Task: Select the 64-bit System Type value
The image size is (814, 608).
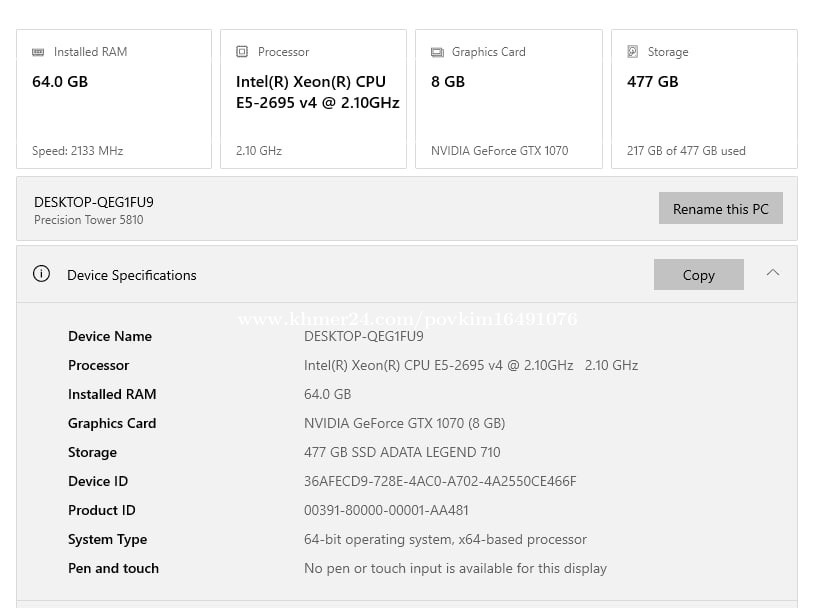Action: (445, 539)
